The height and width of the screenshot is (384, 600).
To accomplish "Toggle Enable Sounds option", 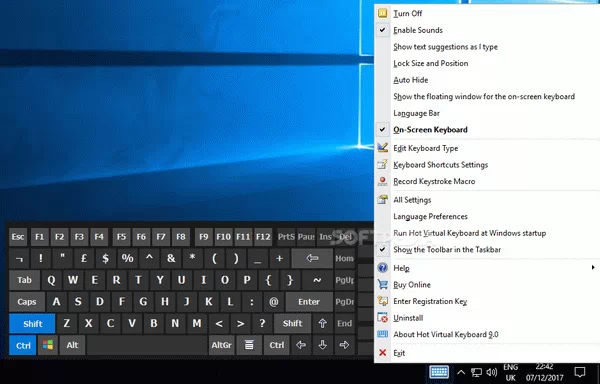I will pos(487,30).
